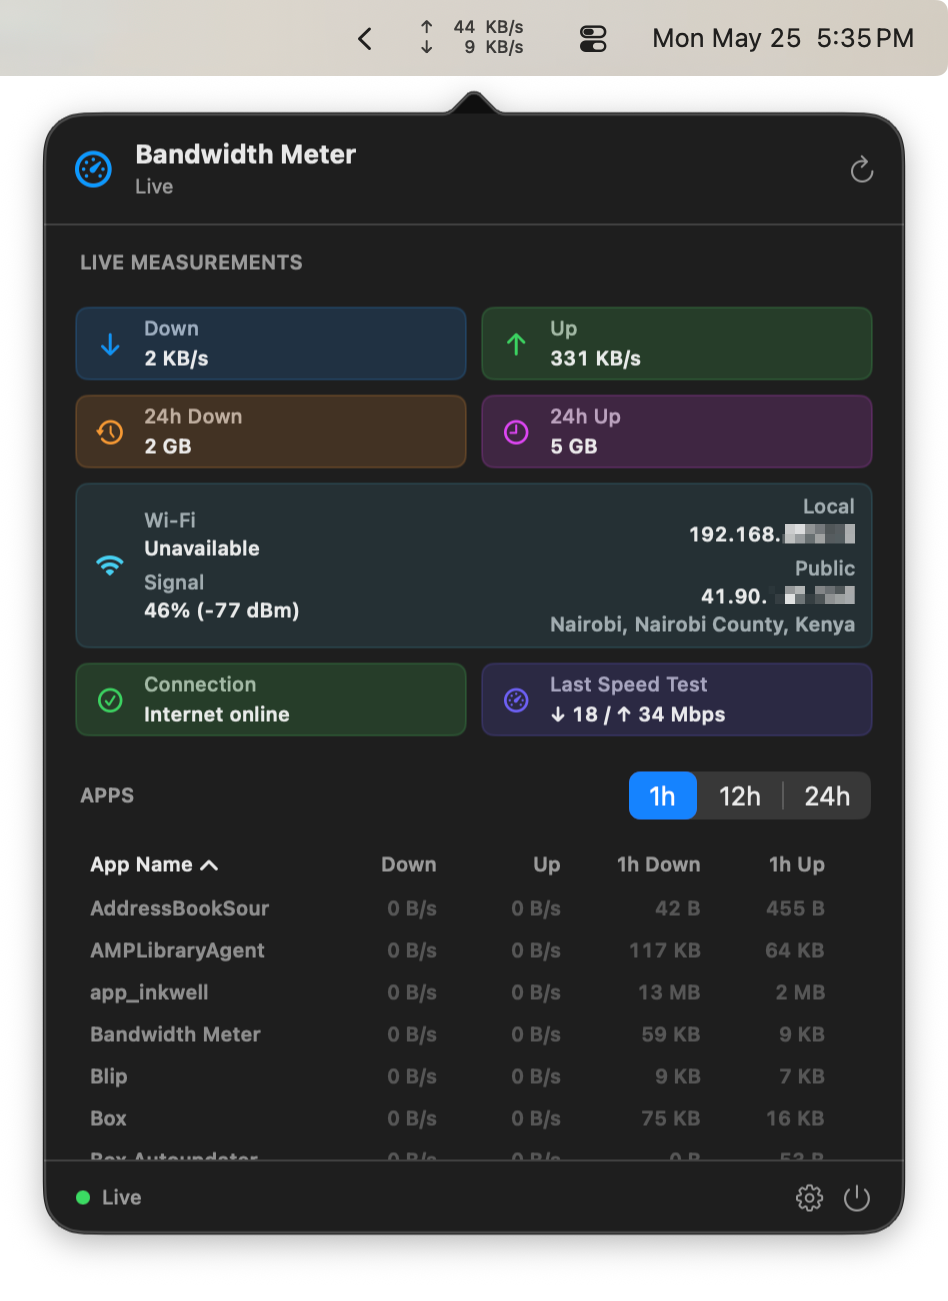Click the 24h Up clock icon
This screenshot has width=948, height=1301.
coord(516,432)
